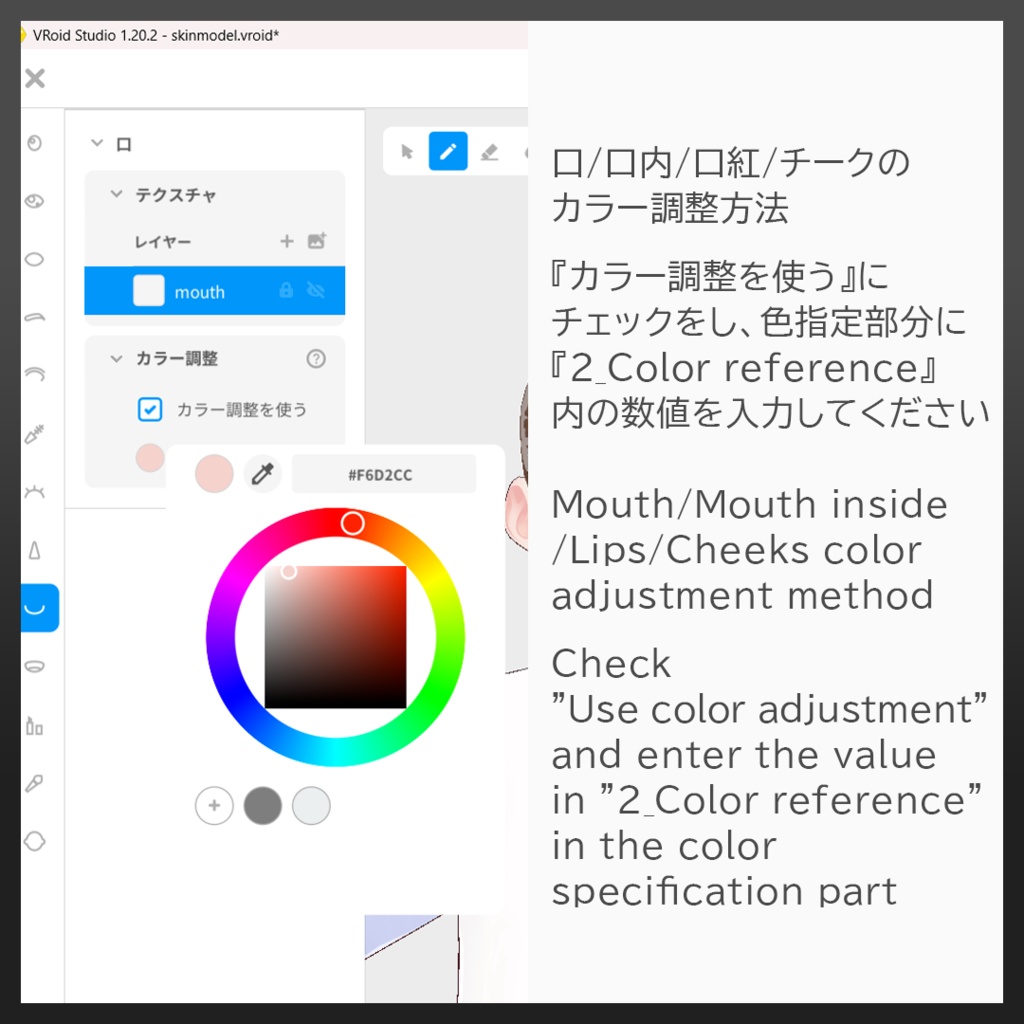This screenshot has height=1024, width=1024.
Task: Open the face shape category at sidebar bottom
Action: pos(35,841)
